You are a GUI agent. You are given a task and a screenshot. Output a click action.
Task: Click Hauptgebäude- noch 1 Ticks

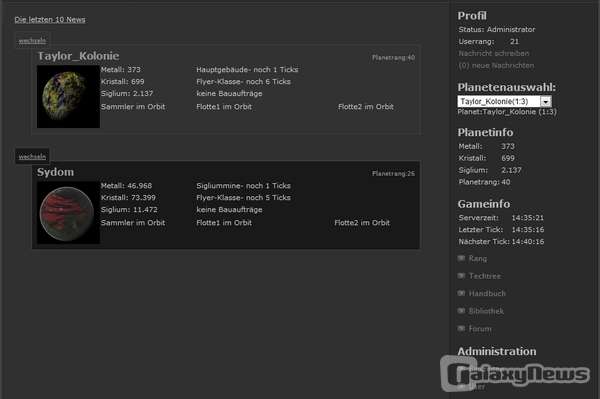[247, 70]
